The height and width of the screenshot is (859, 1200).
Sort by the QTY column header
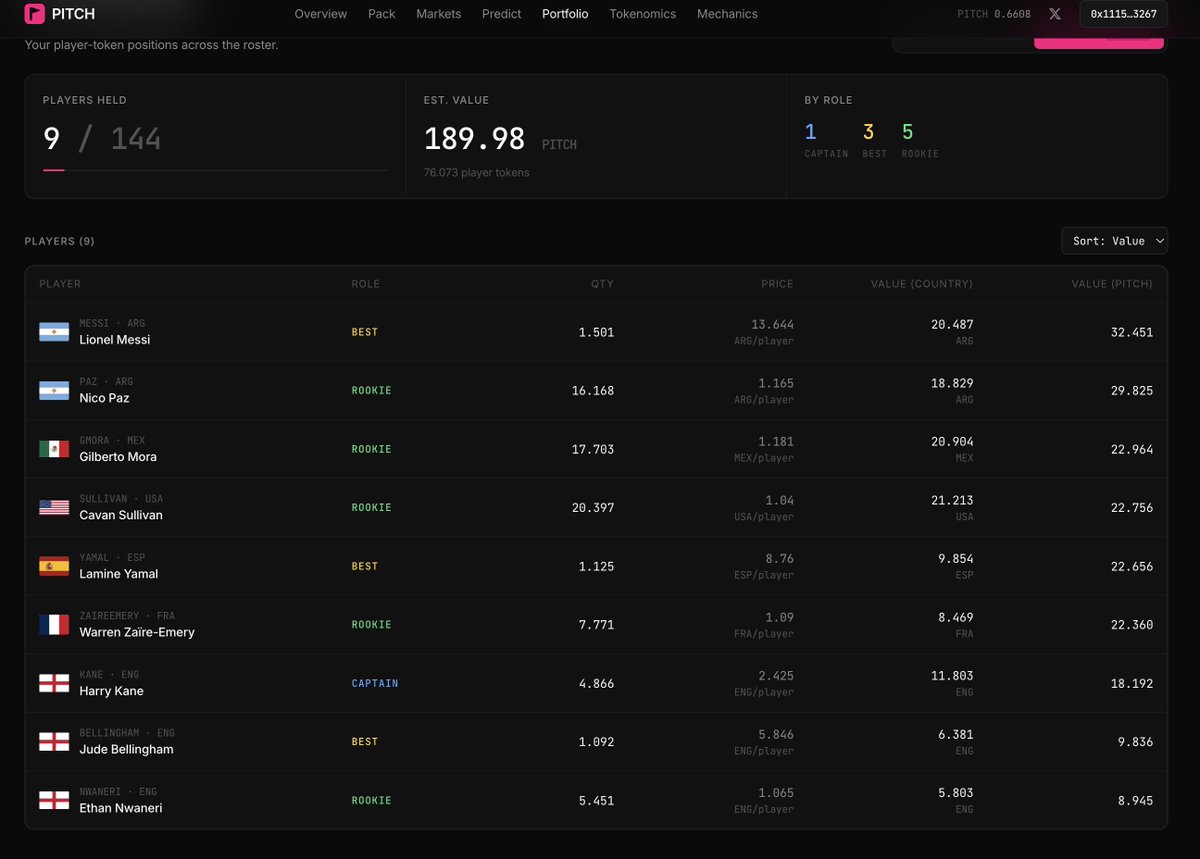(x=602, y=284)
